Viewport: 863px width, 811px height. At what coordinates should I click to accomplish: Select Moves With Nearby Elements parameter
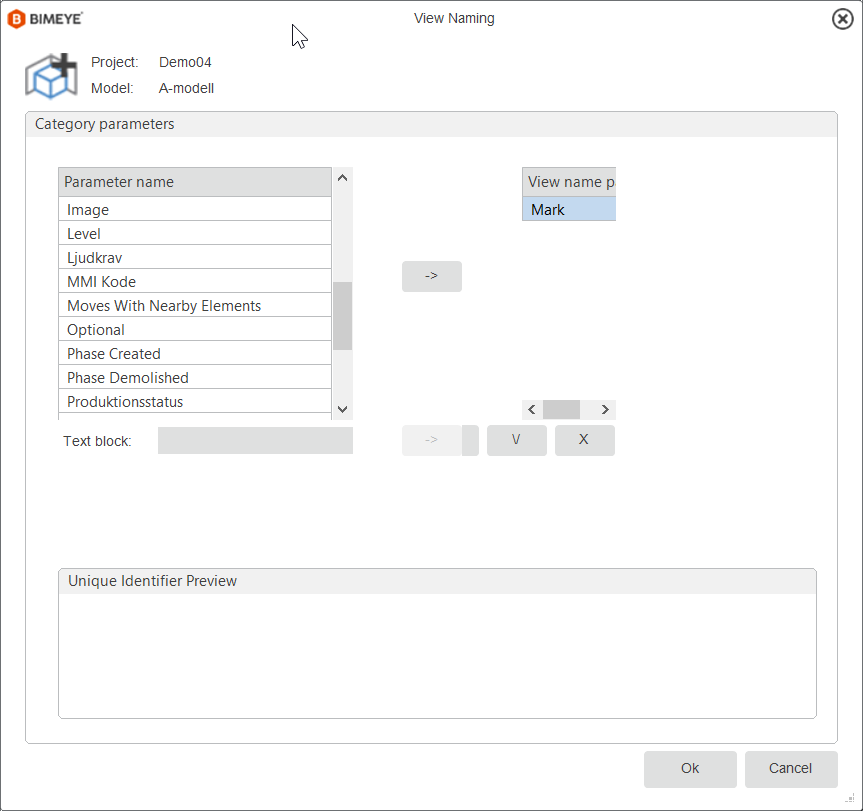195,306
